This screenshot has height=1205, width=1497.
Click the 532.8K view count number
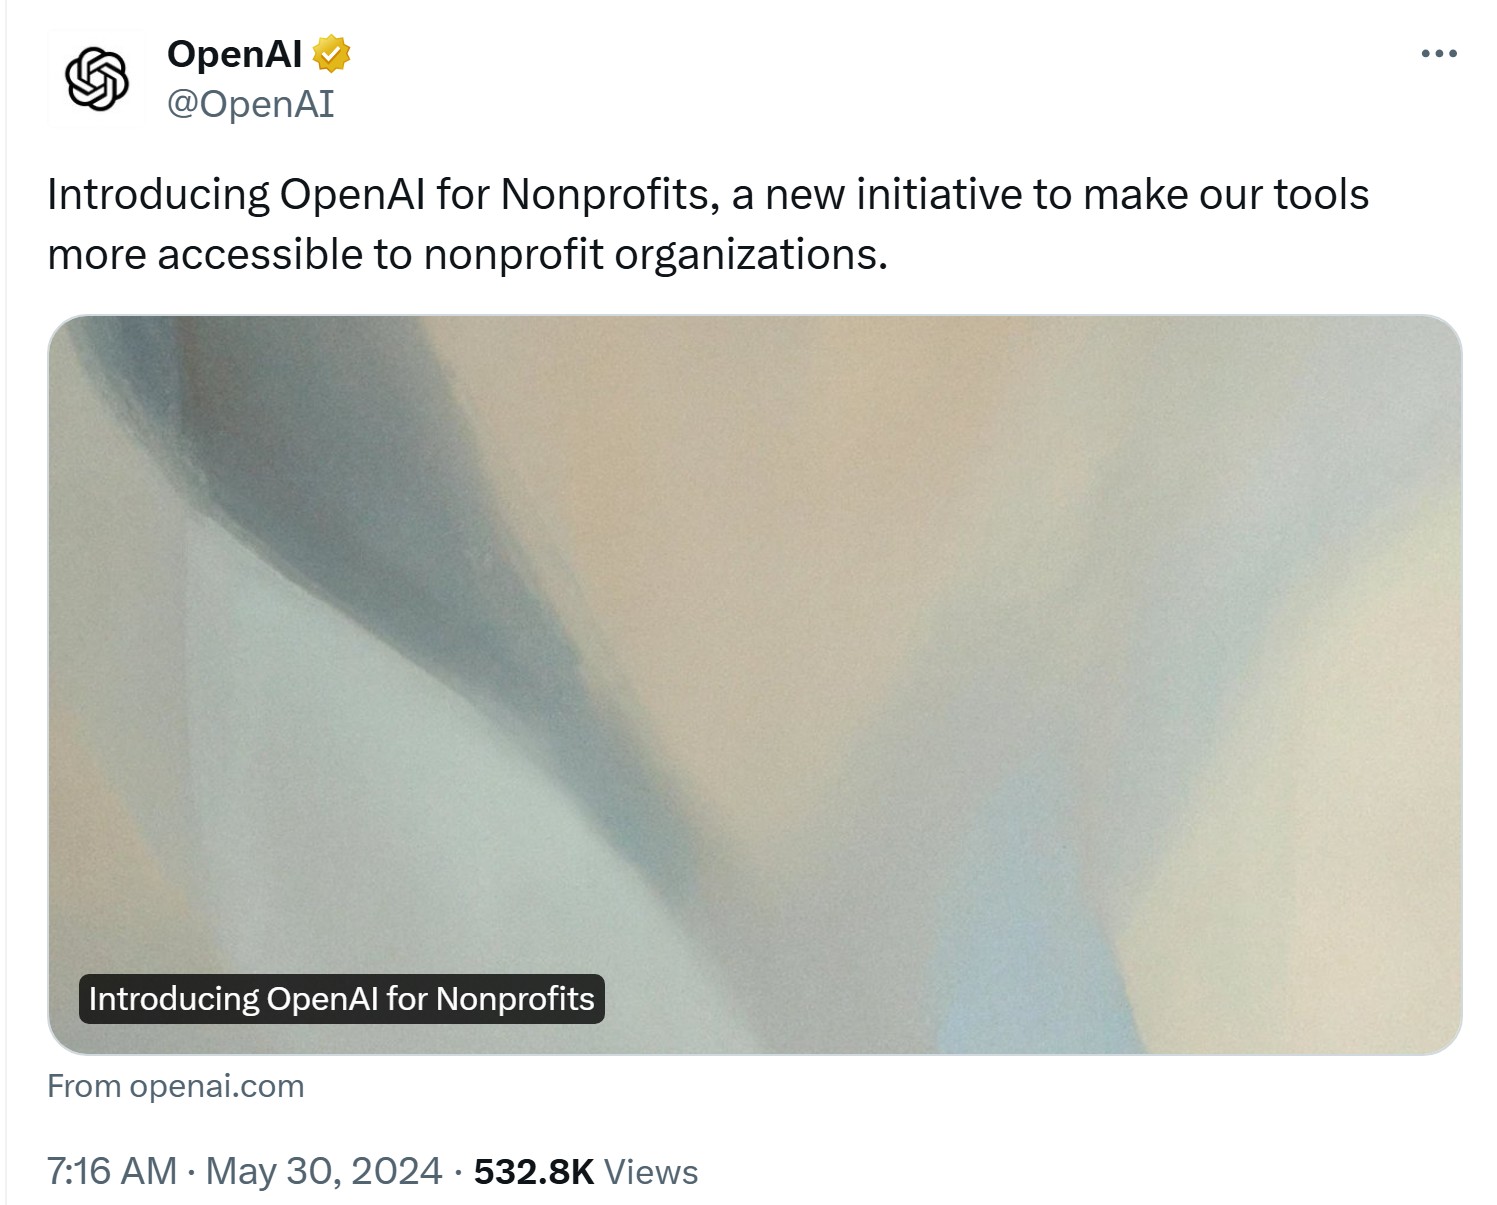(x=534, y=1171)
